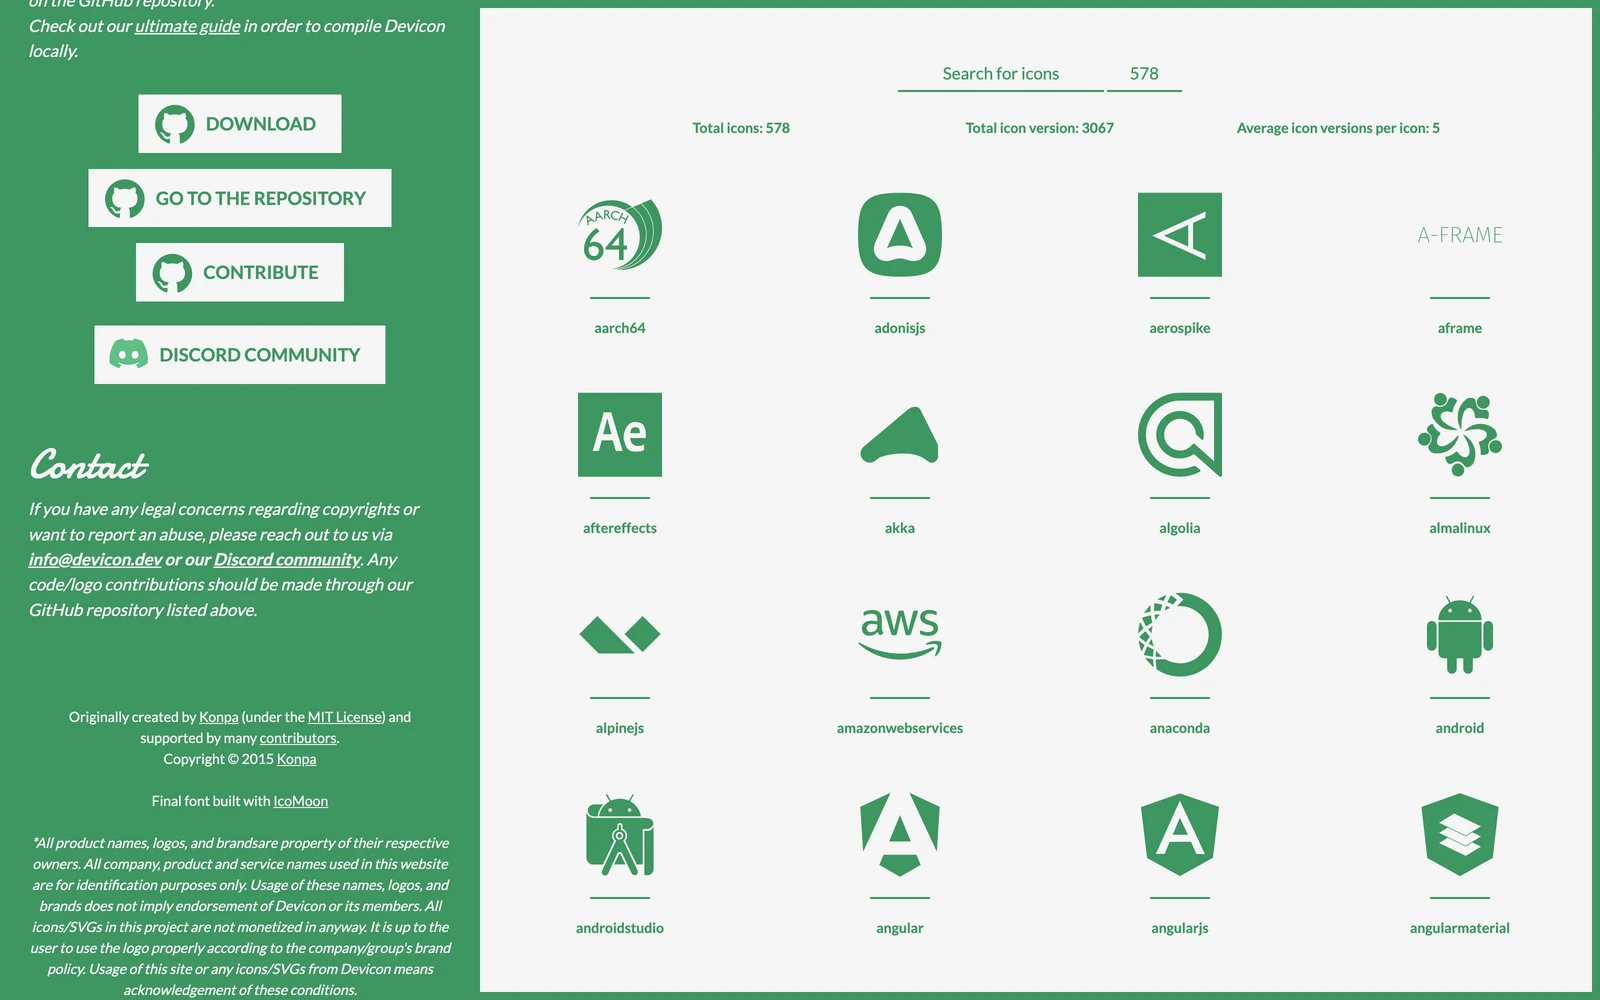Image resolution: width=1600 pixels, height=1000 pixels.
Task: Click the adonisjs label
Action: point(900,328)
